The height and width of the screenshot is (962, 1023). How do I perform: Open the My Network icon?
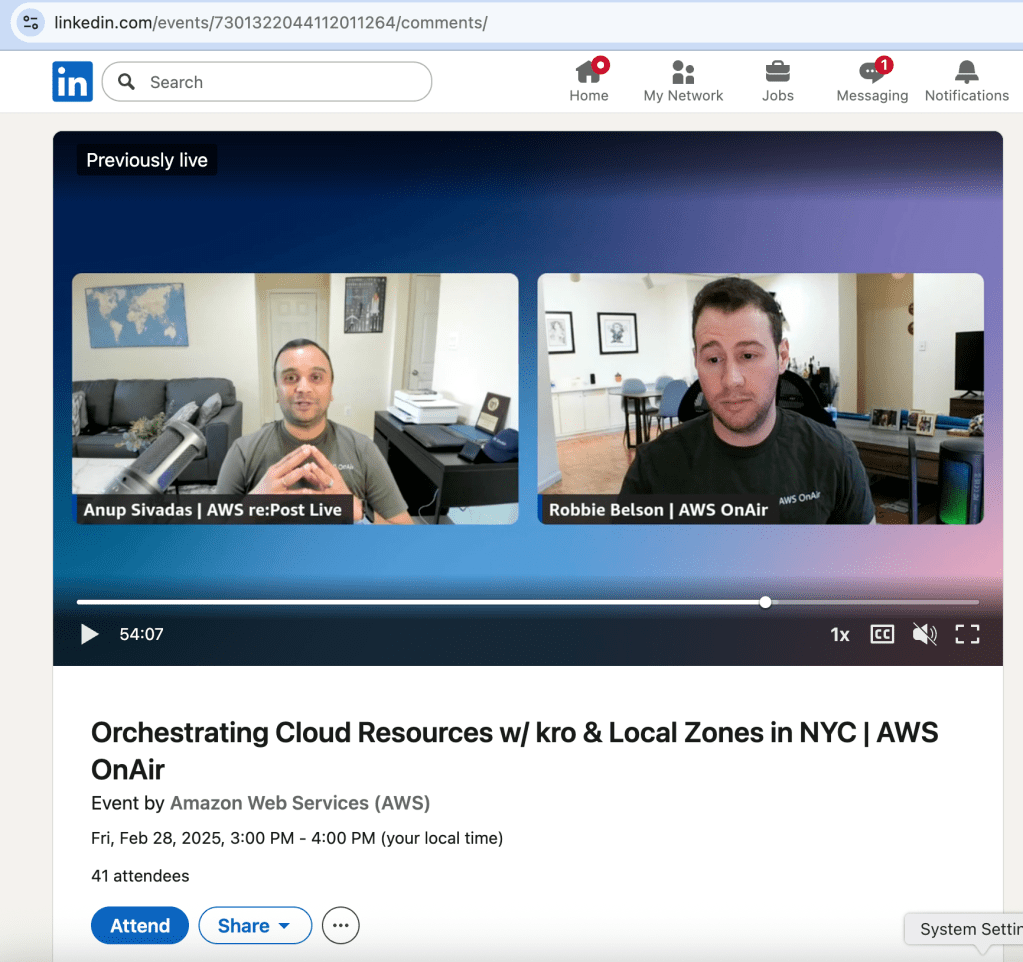683,73
